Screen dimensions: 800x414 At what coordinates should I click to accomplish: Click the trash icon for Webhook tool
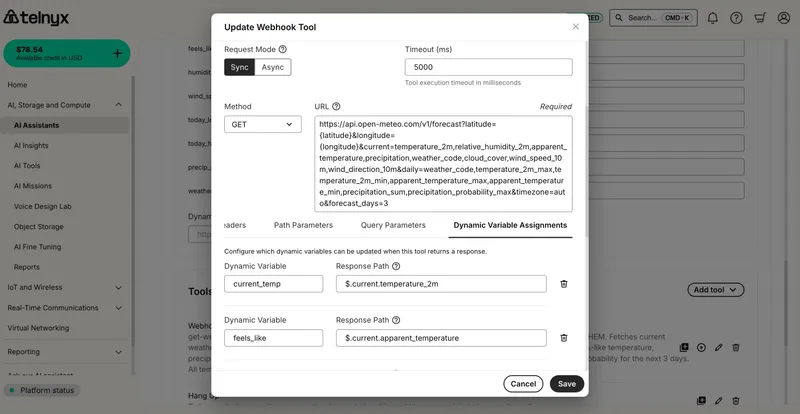[x=736, y=347]
